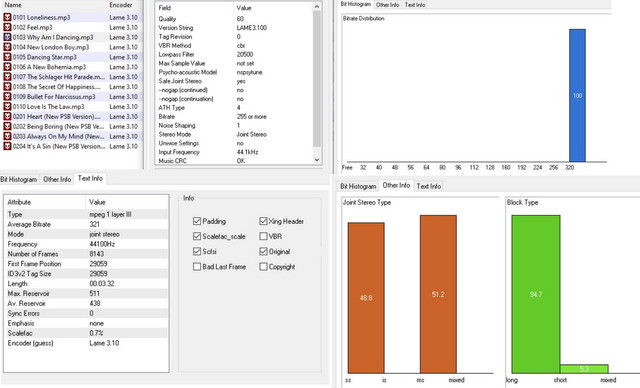The width and height of the screenshot is (640, 388).
Task: Open the Bit Histogram tab above the Bitrate Distribution chart
Action: (356, 4)
